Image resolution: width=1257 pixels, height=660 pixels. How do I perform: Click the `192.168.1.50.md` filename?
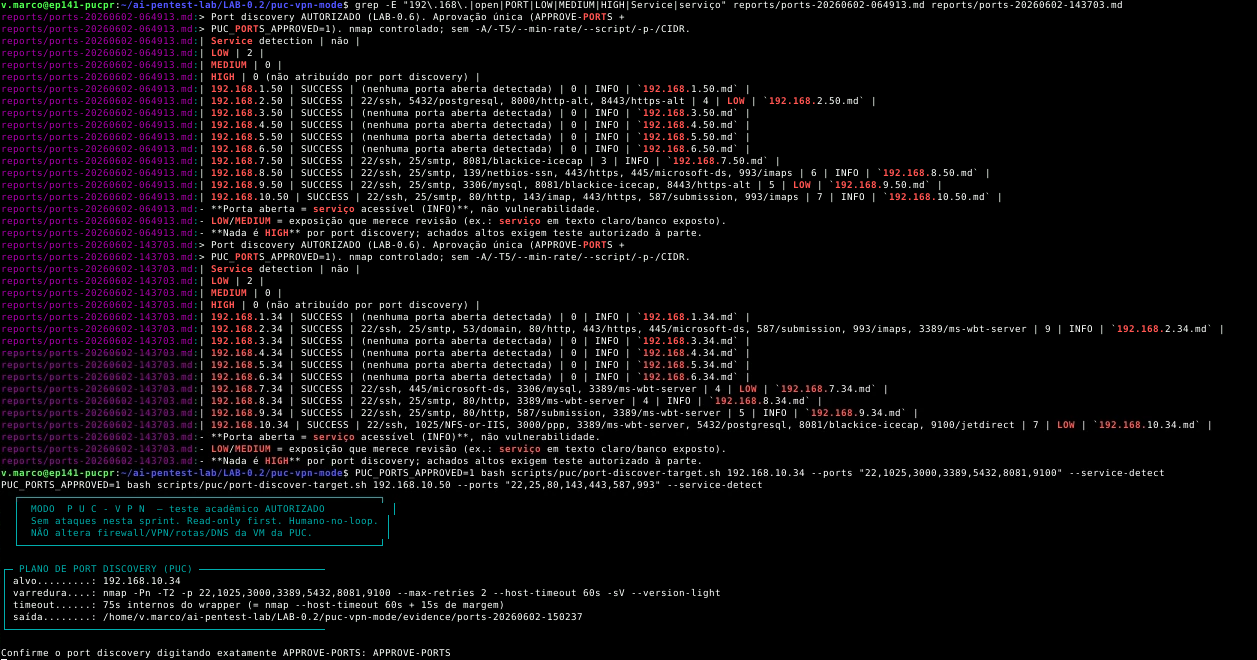pyautogui.click(x=689, y=89)
